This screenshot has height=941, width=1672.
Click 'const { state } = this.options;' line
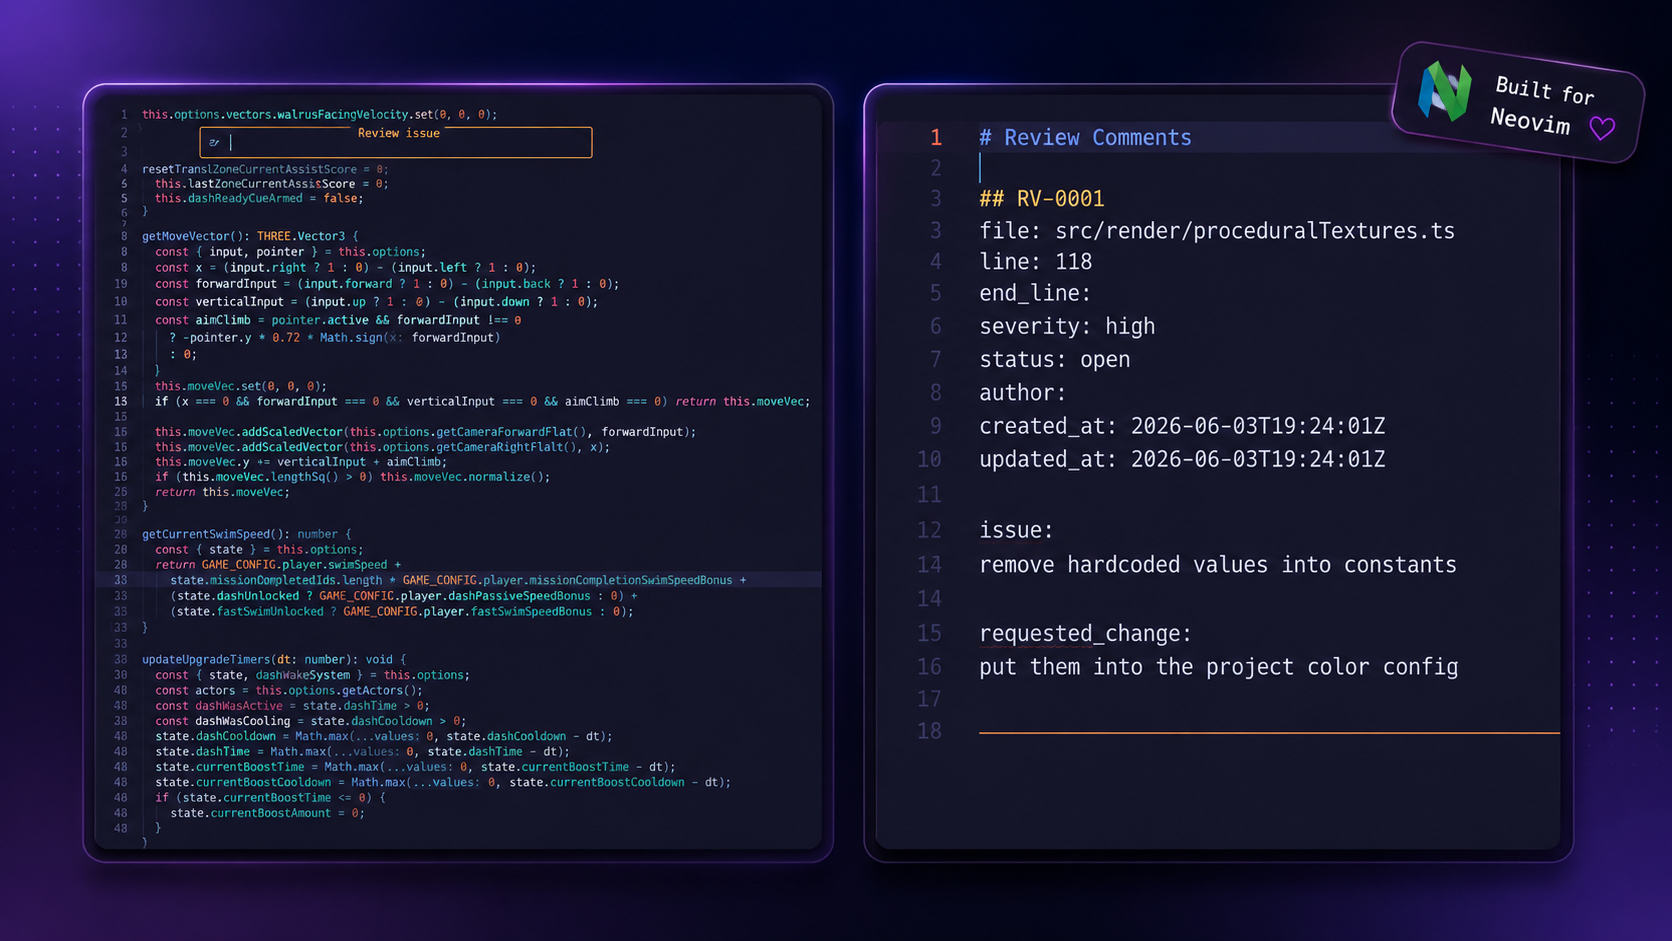(259, 550)
